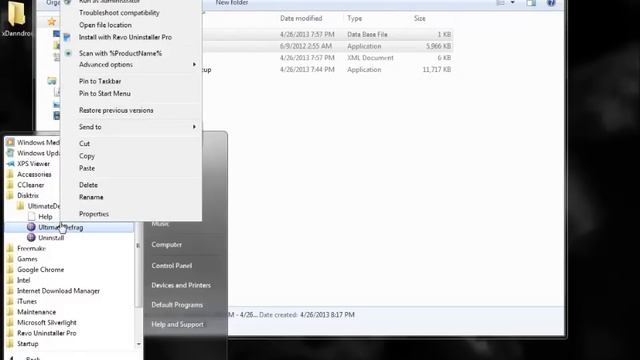Open Control Panel from Start menu

[171, 265]
